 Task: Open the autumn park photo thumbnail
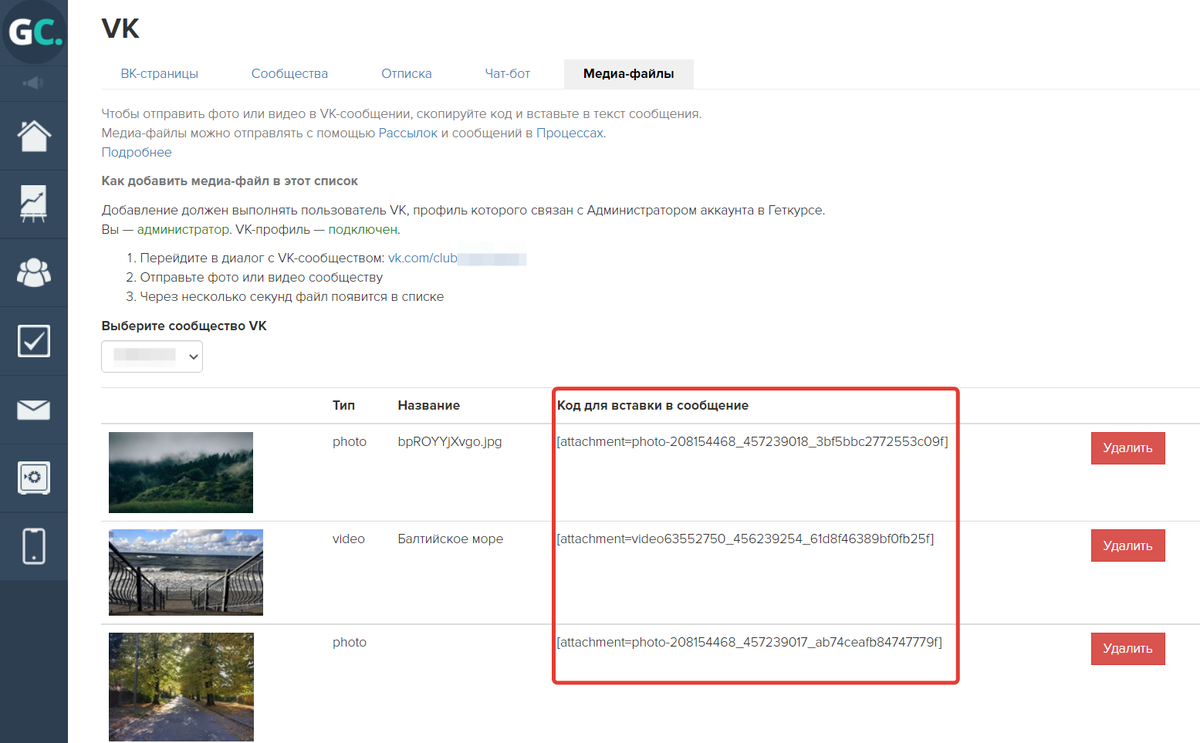[181, 687]
